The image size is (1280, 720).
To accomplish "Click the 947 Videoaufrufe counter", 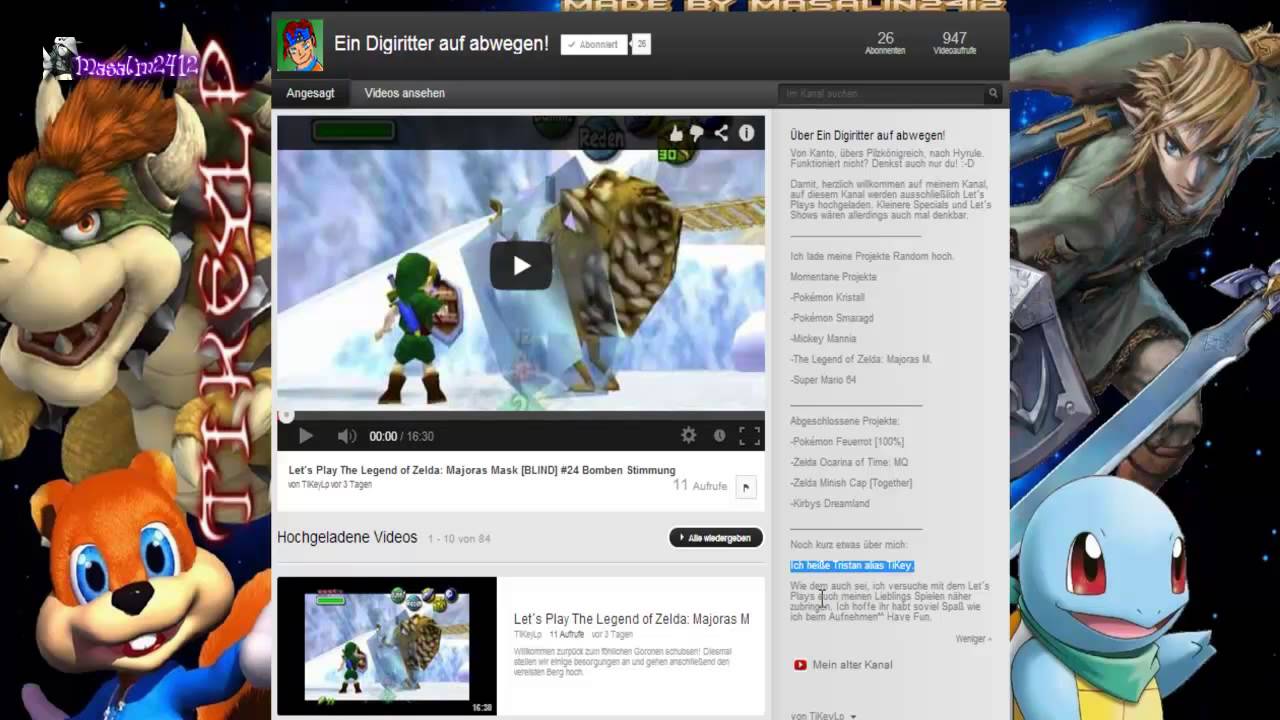I will click(x=954, y=43).
